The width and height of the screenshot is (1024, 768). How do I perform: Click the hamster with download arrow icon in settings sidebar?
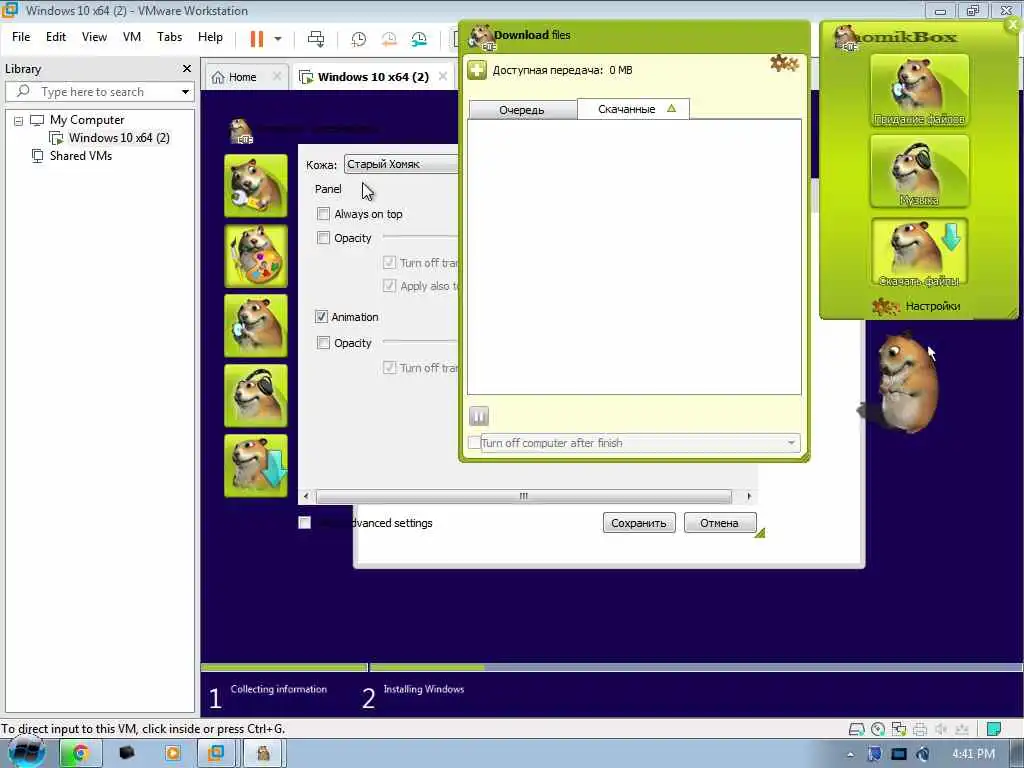pyautogui.click(x=256, y=466)
